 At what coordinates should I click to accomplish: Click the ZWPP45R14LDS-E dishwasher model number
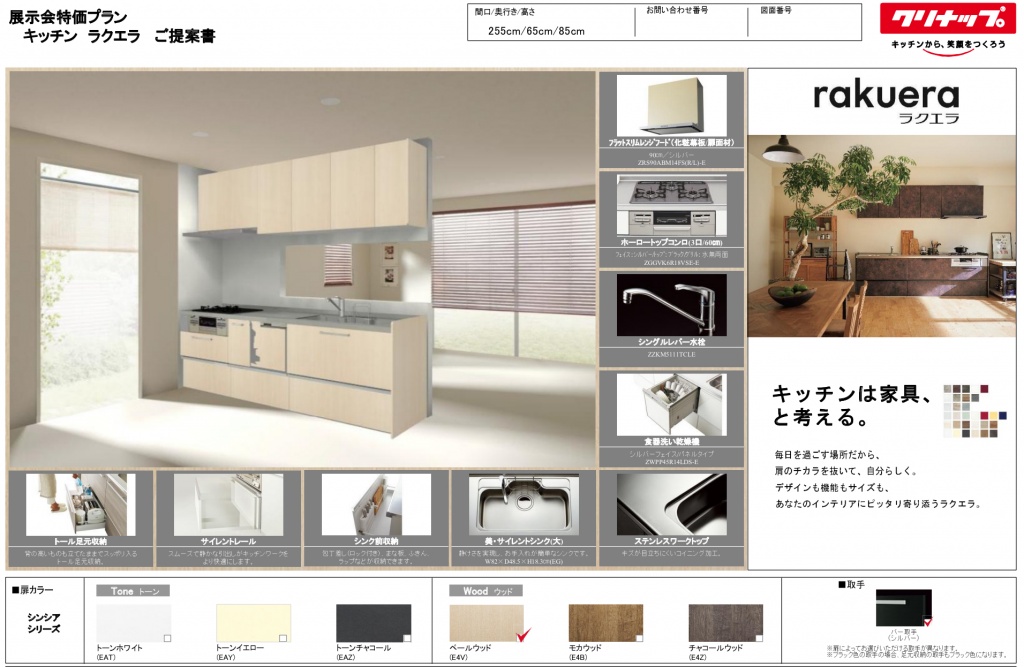(671, 462)
